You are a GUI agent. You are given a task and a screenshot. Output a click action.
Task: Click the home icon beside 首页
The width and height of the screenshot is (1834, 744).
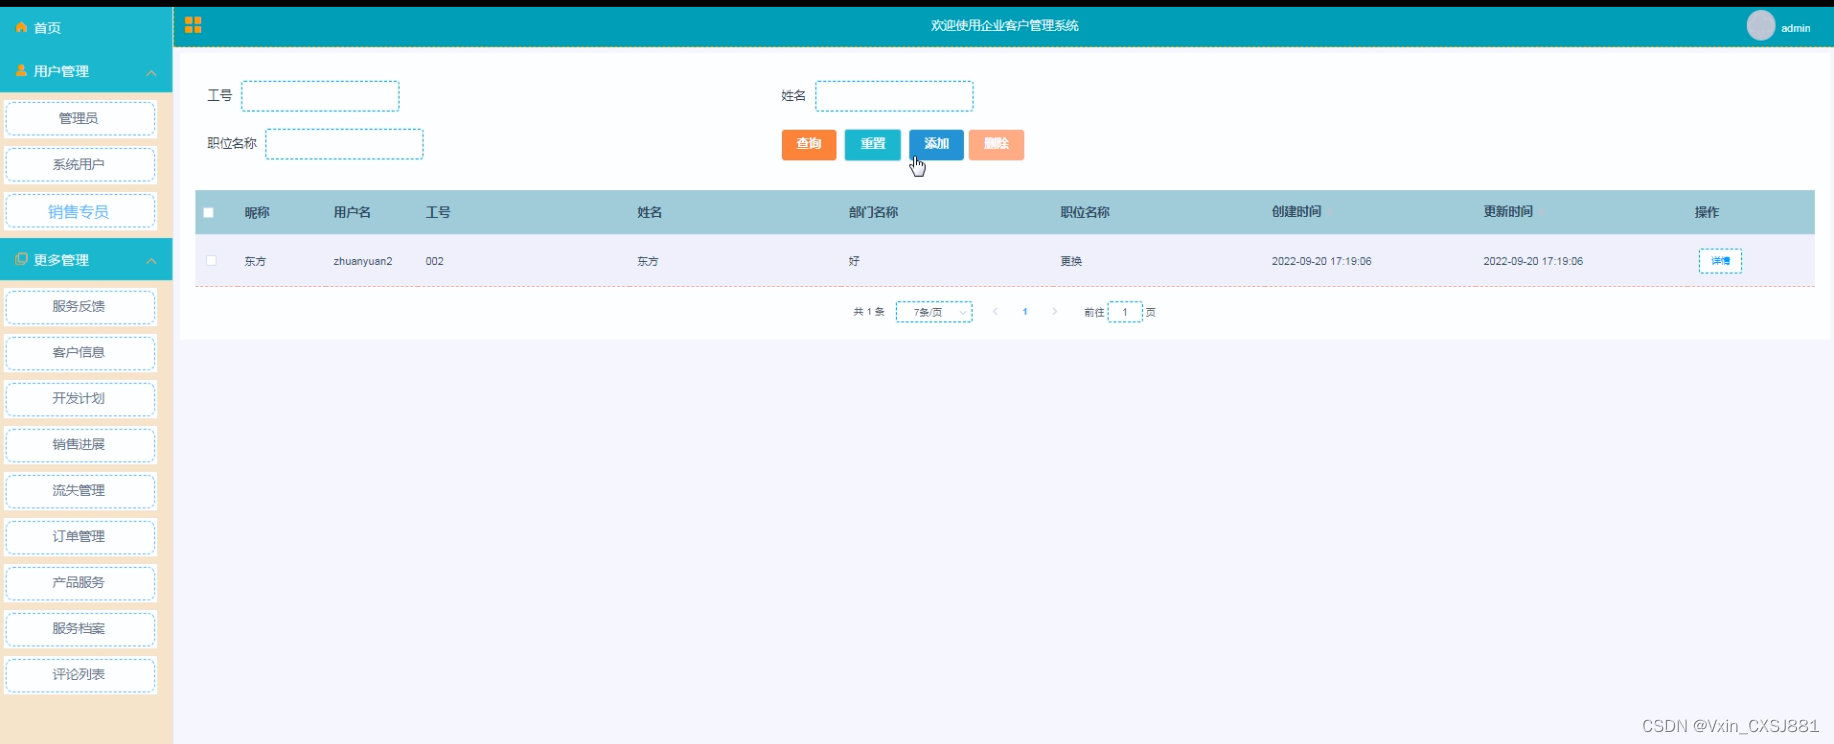(21, 27)
